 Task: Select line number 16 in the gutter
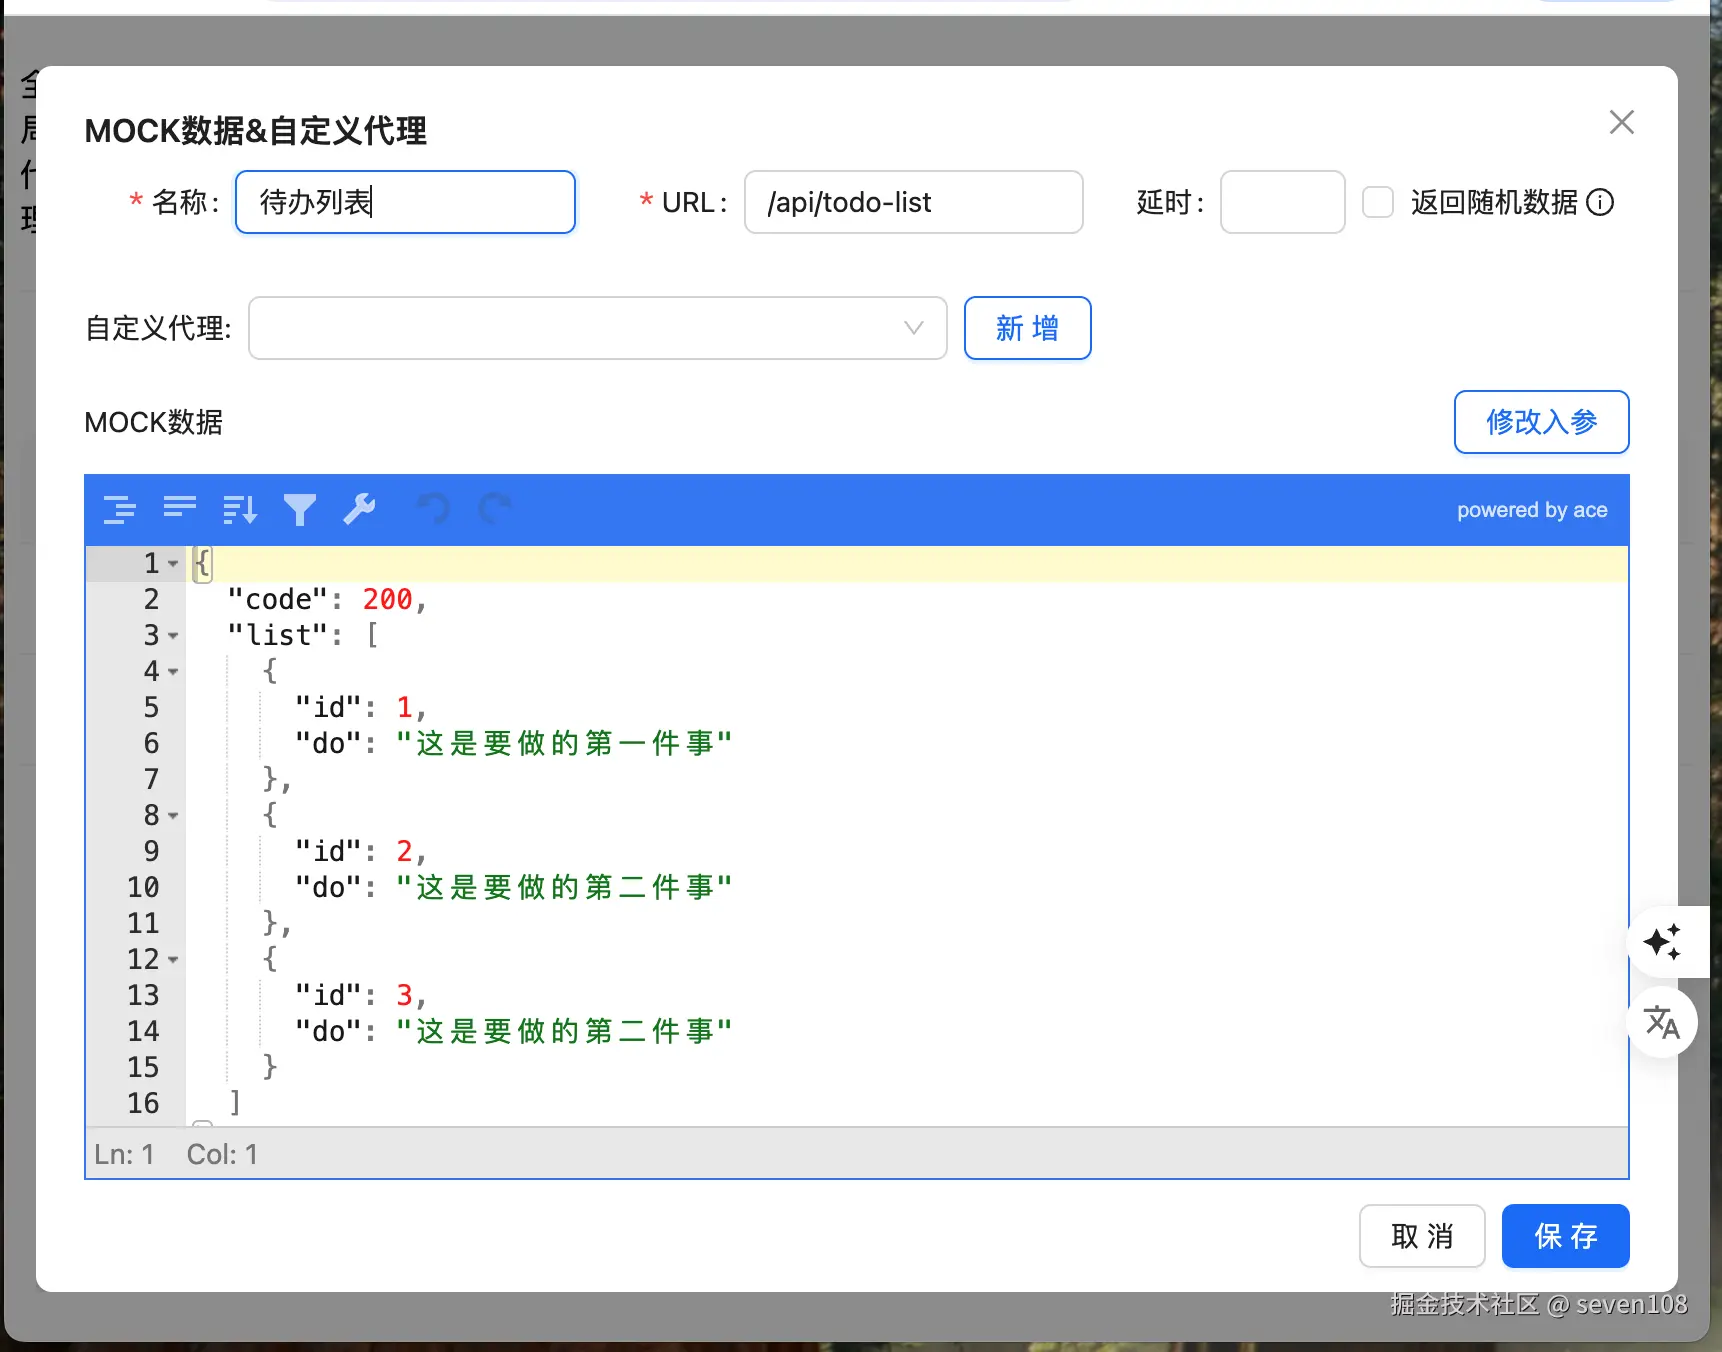coord(143,1104)
